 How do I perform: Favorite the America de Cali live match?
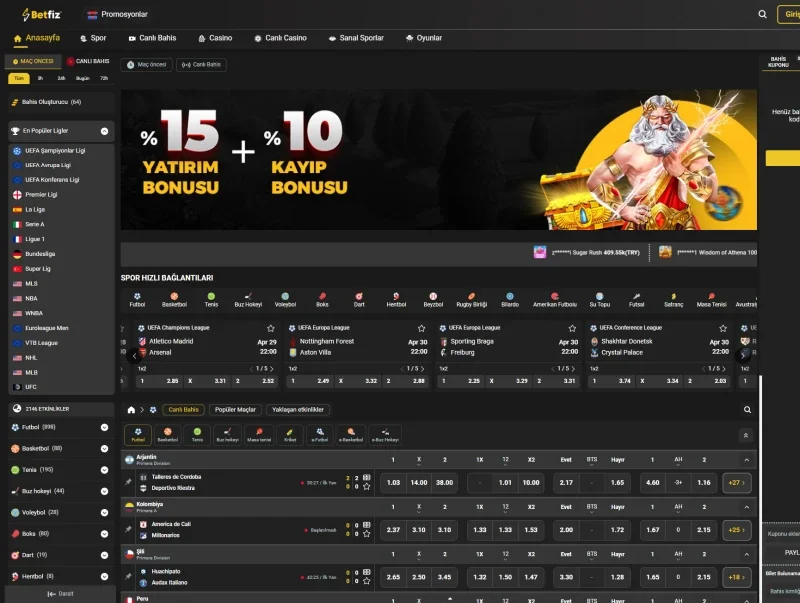(x=366, y=534)
